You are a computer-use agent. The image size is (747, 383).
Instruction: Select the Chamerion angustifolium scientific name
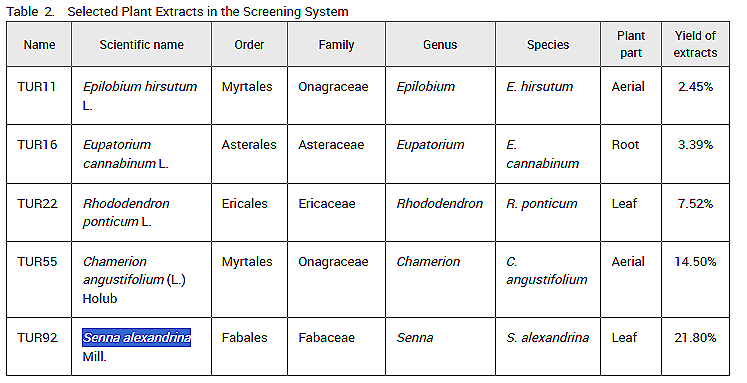pyautogui.click(x=134, y=280)
